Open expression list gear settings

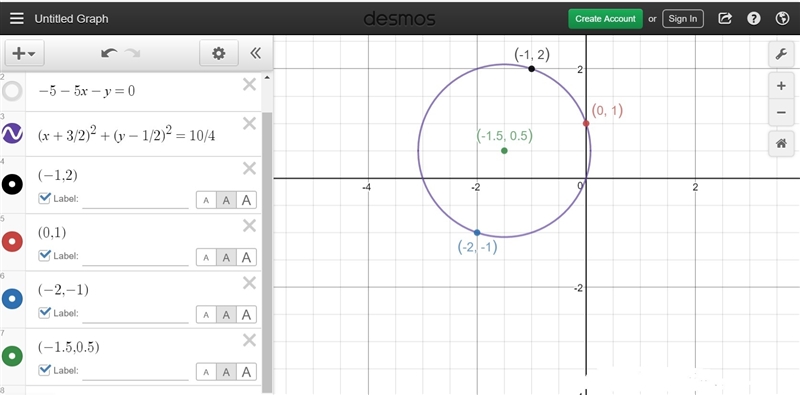pyautogui.click(x=219, y=53)
